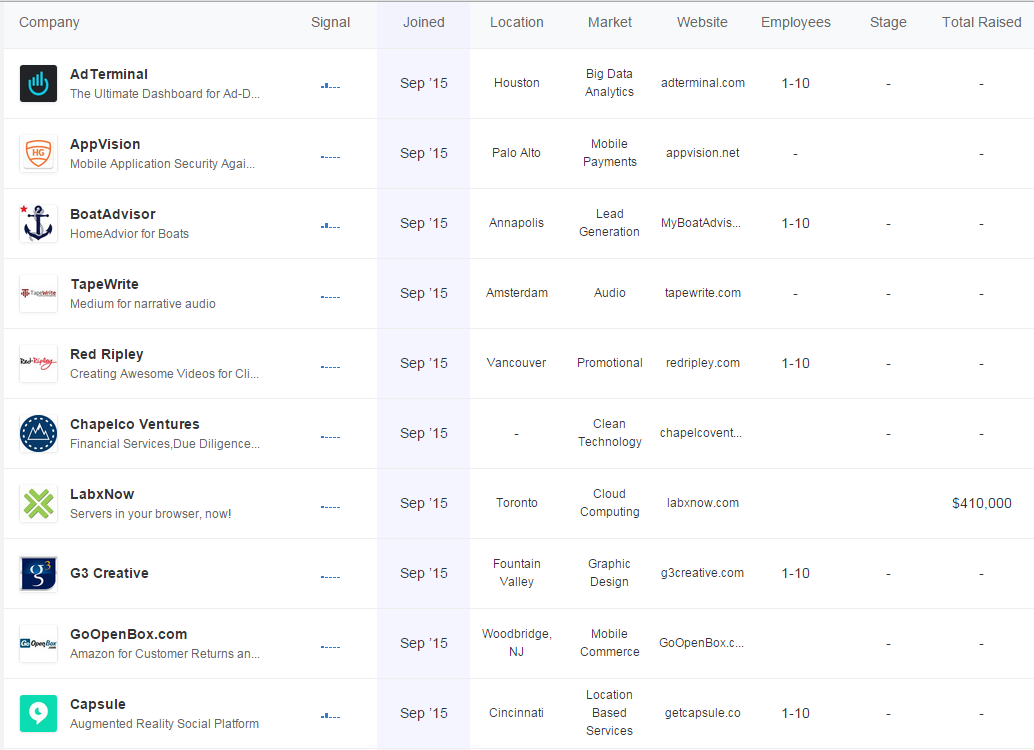Click the AdTerminal company logo icon

point(39,83)
